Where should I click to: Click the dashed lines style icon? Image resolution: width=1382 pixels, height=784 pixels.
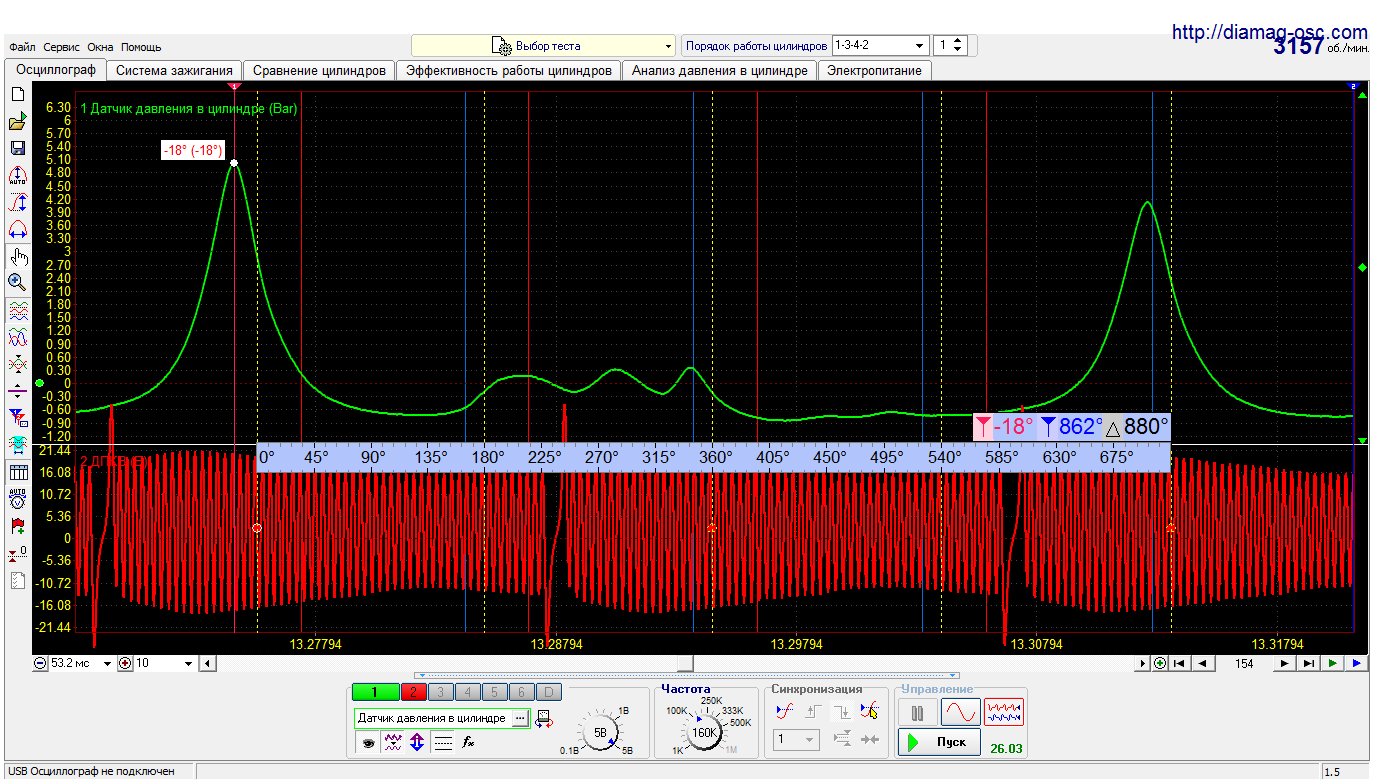[x=444, y=742]
